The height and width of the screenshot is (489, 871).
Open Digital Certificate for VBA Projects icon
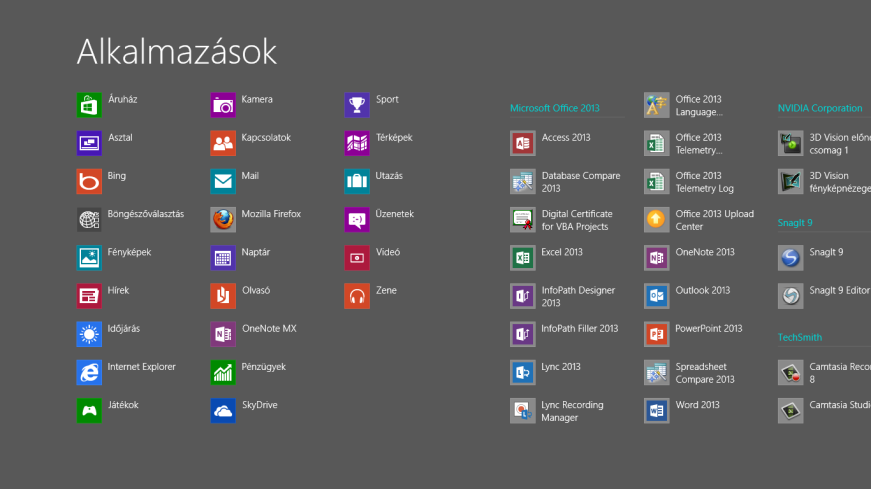click(x=523, y=219)
